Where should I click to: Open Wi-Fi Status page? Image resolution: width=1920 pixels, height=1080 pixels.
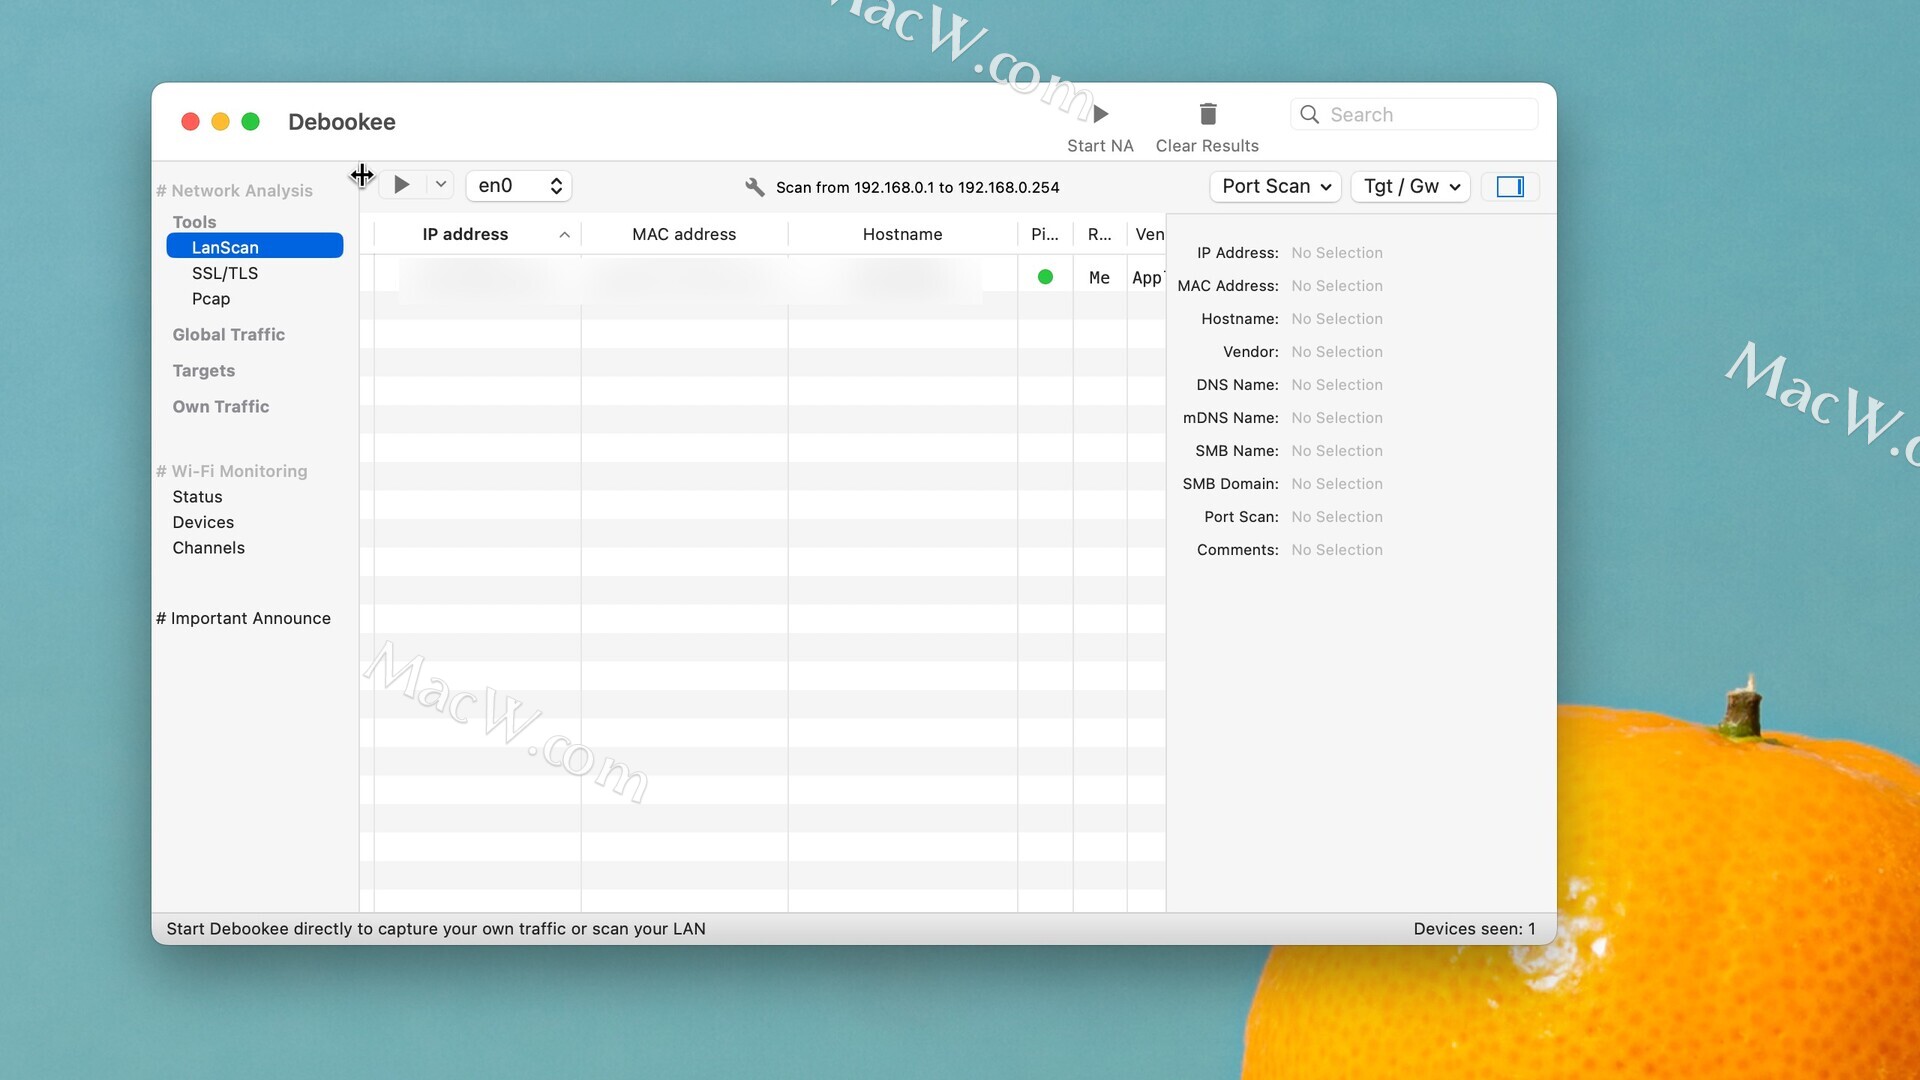(x=197, y=497)
